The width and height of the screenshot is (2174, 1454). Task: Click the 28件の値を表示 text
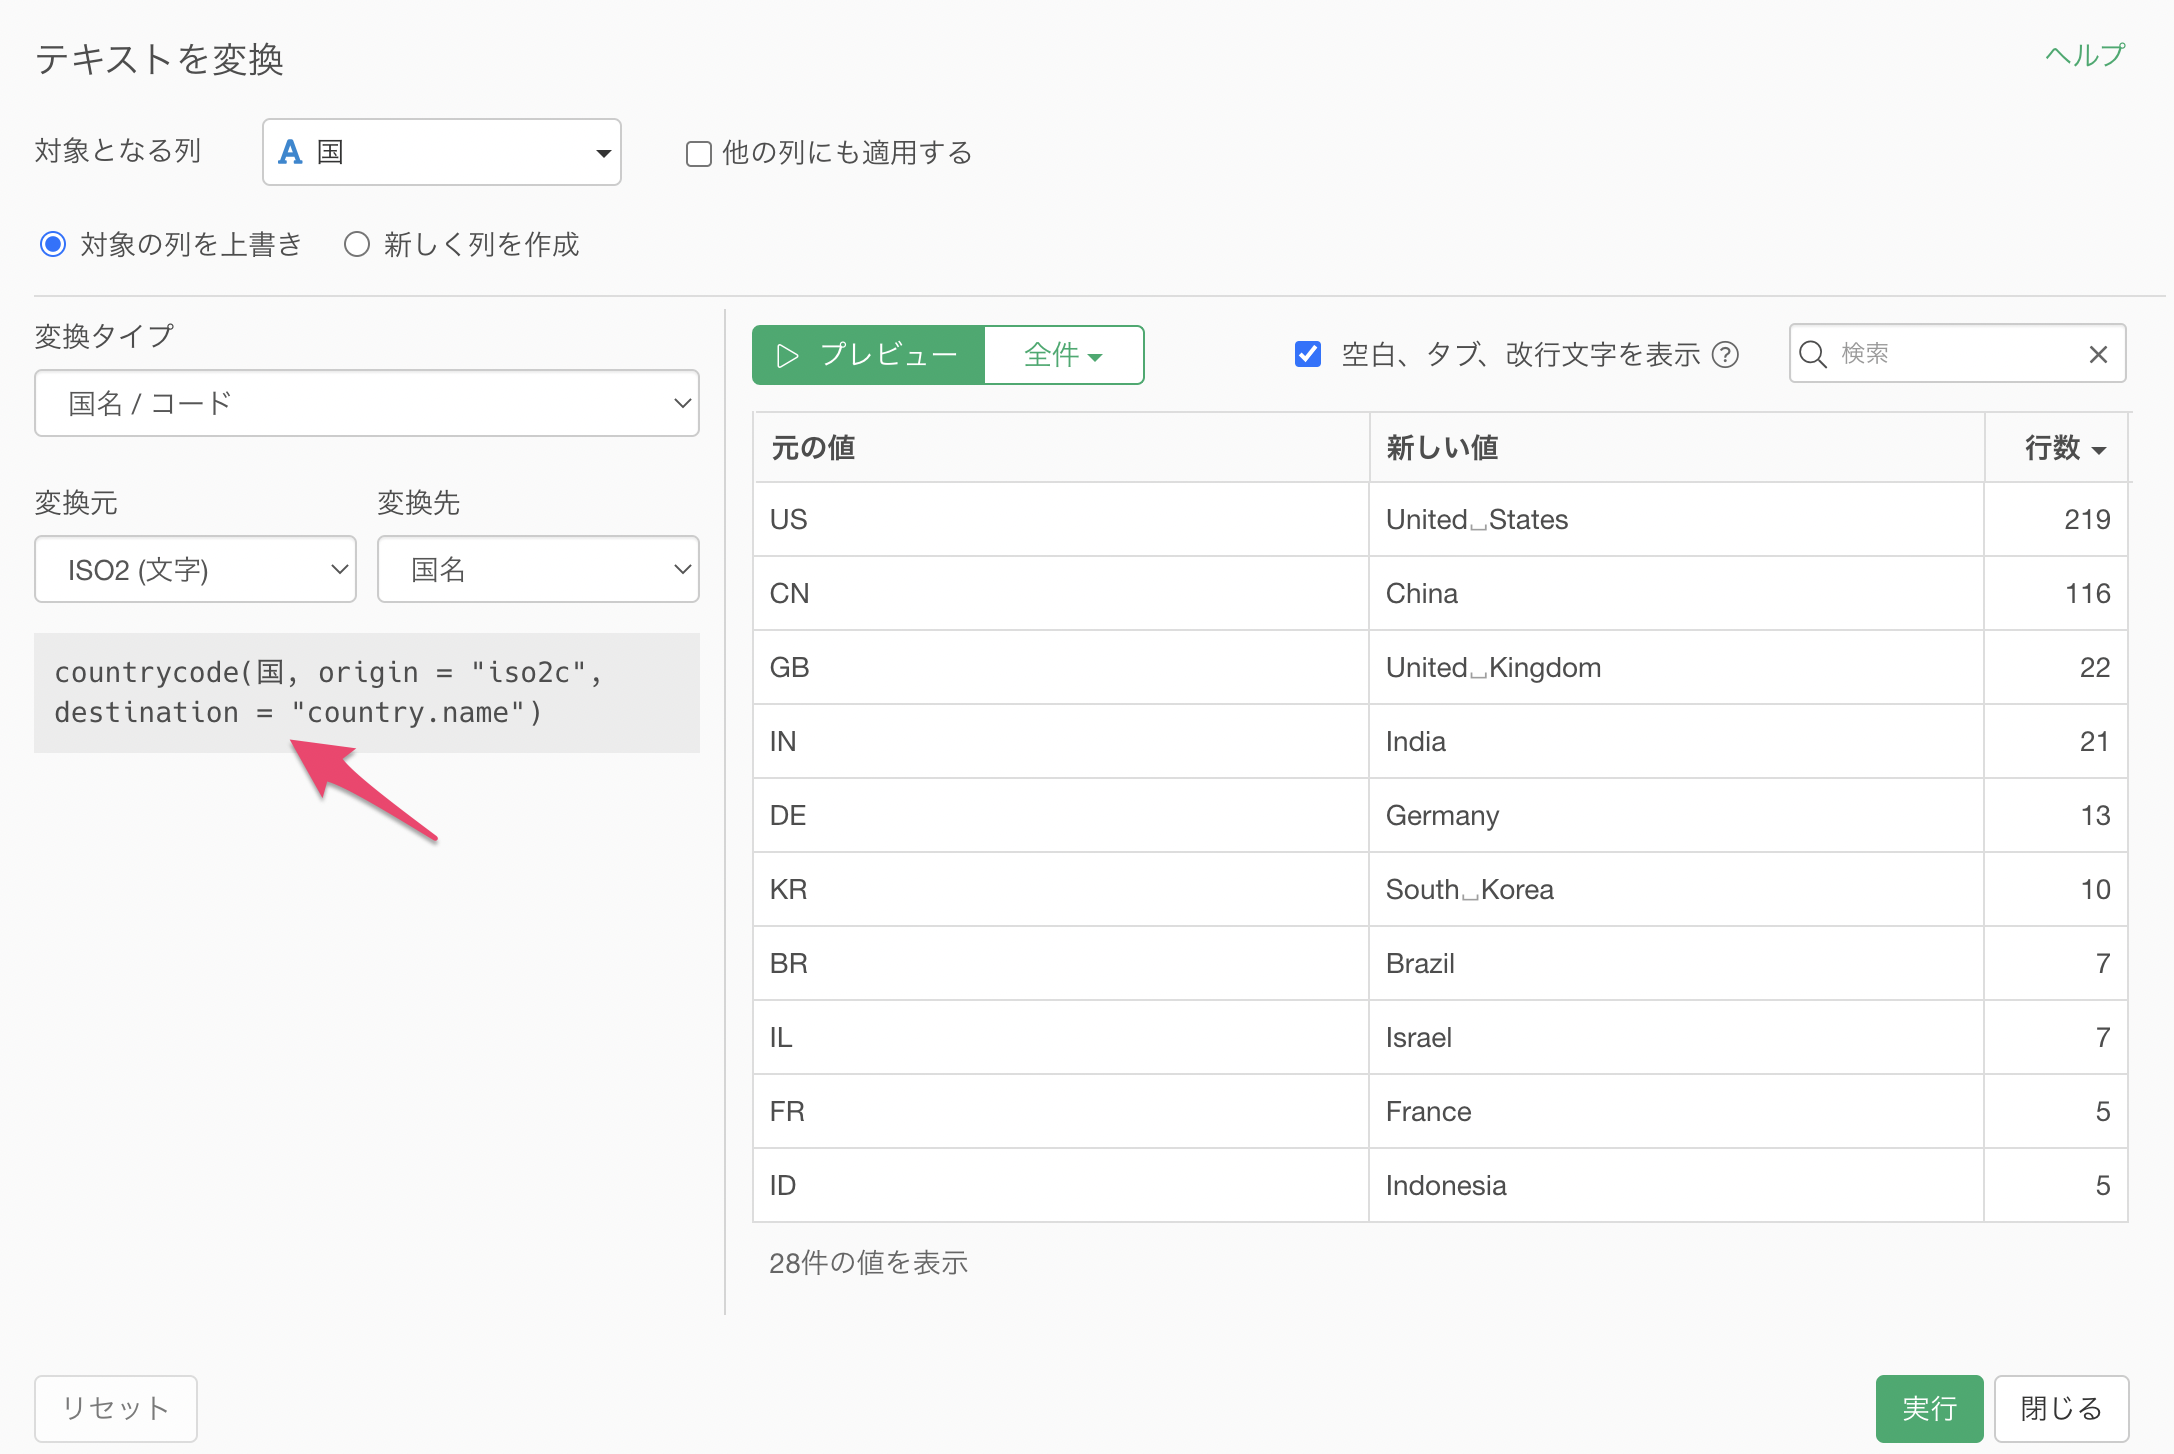(868, 1263)
